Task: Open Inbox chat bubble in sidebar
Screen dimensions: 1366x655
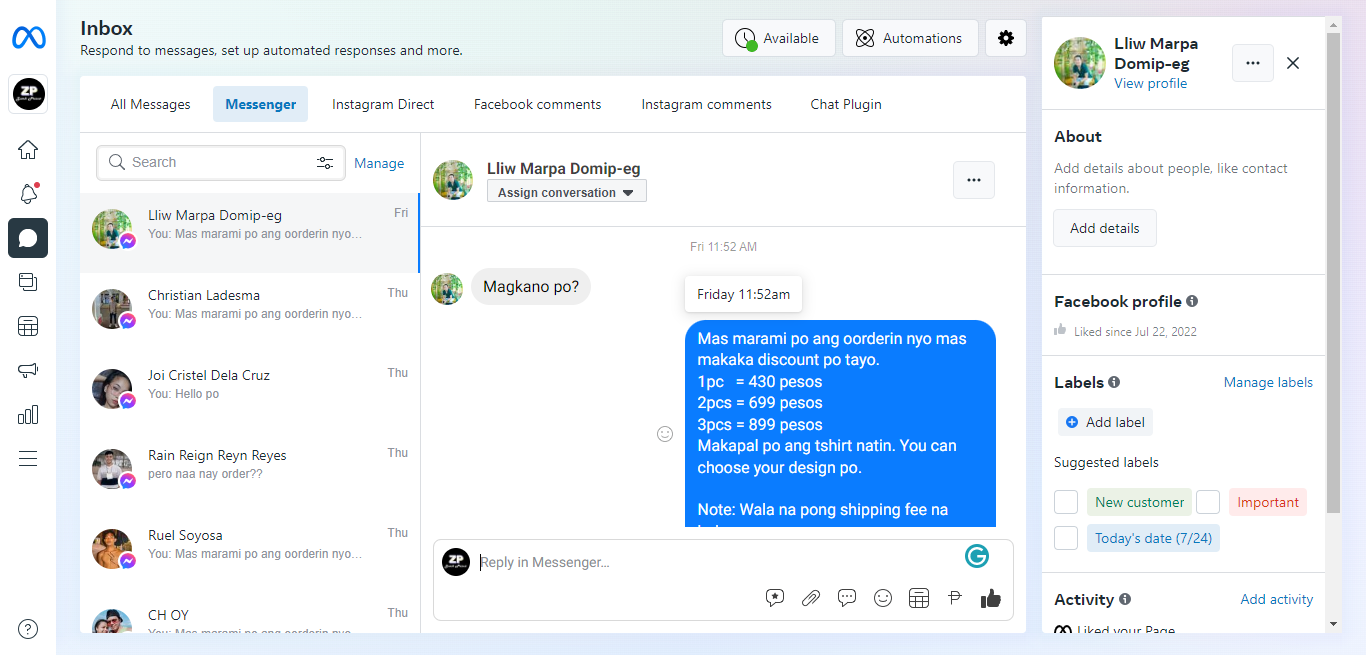Action: tap(28, 238)
